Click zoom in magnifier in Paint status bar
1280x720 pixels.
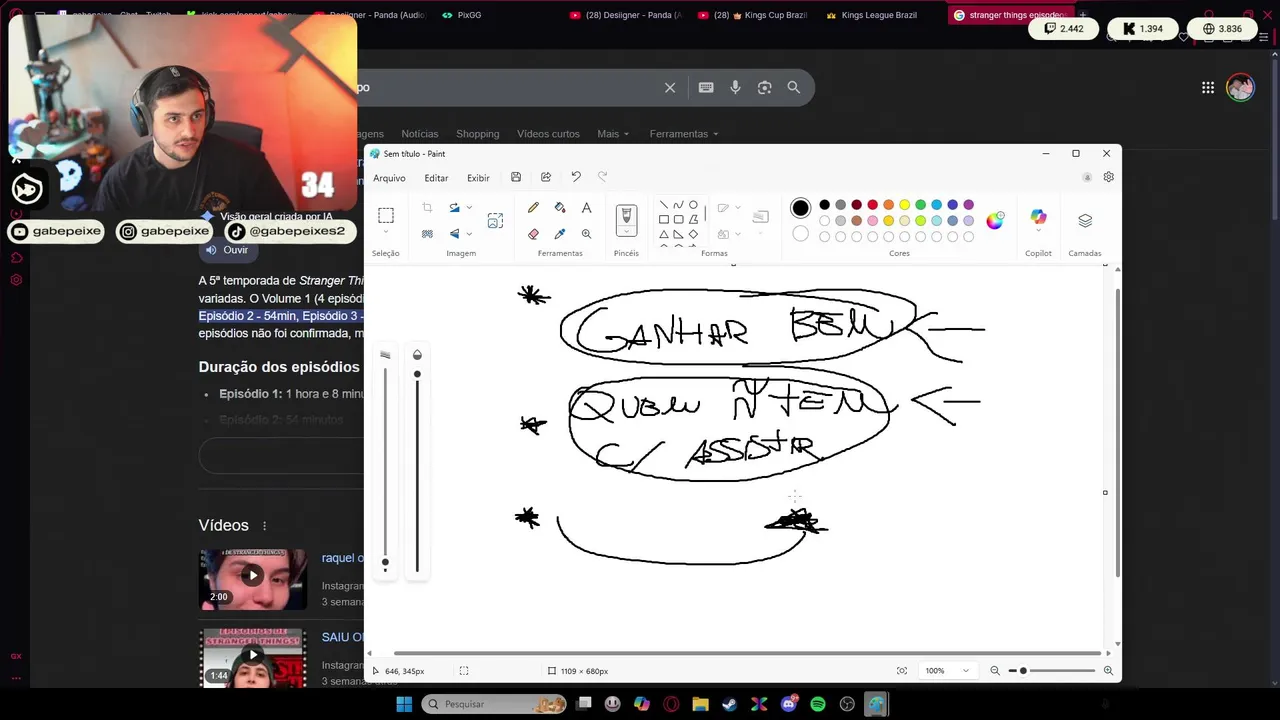pos(1108,671)
